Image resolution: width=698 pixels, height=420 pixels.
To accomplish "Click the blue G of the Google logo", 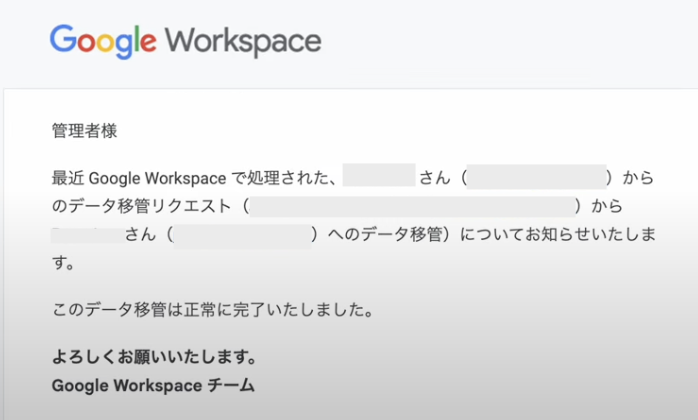I will pos(62,41).
